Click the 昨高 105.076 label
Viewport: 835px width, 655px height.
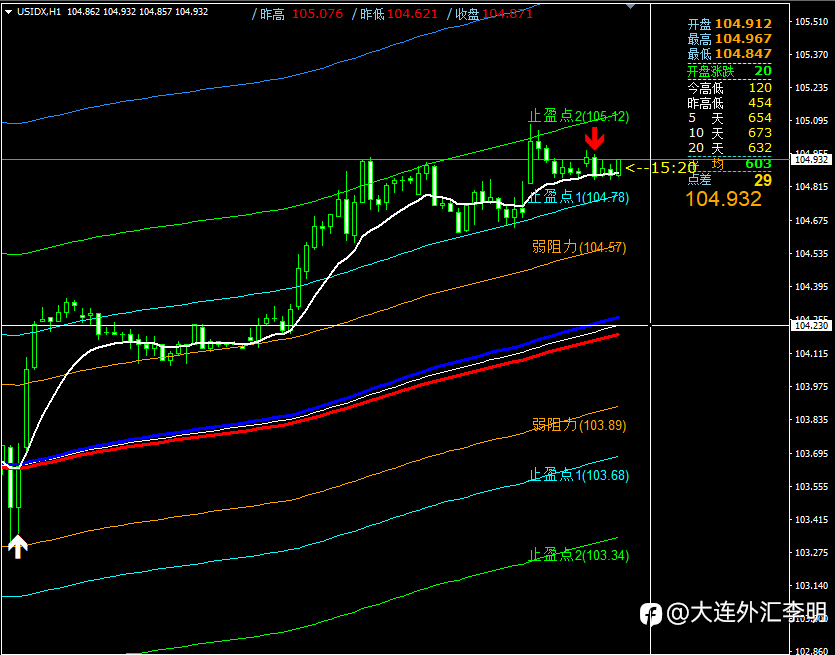(x=298, y=14)
